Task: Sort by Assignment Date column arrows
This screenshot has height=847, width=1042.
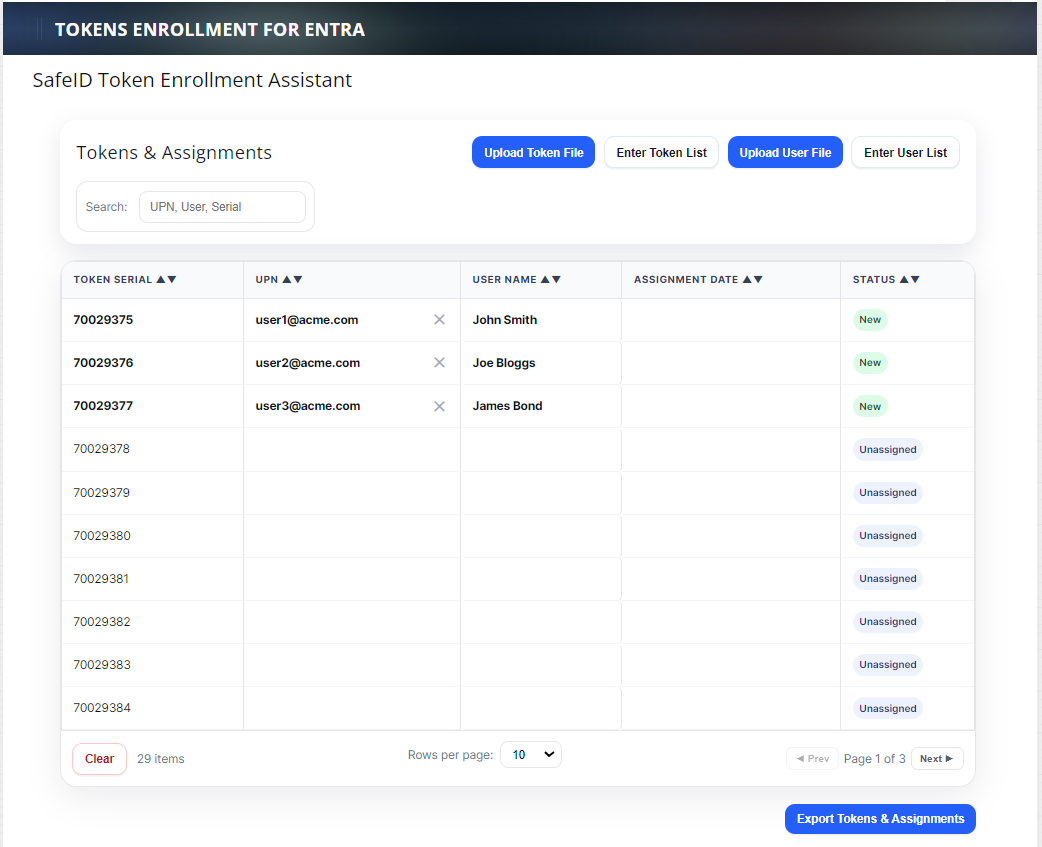Action: [x=752, y=280]
